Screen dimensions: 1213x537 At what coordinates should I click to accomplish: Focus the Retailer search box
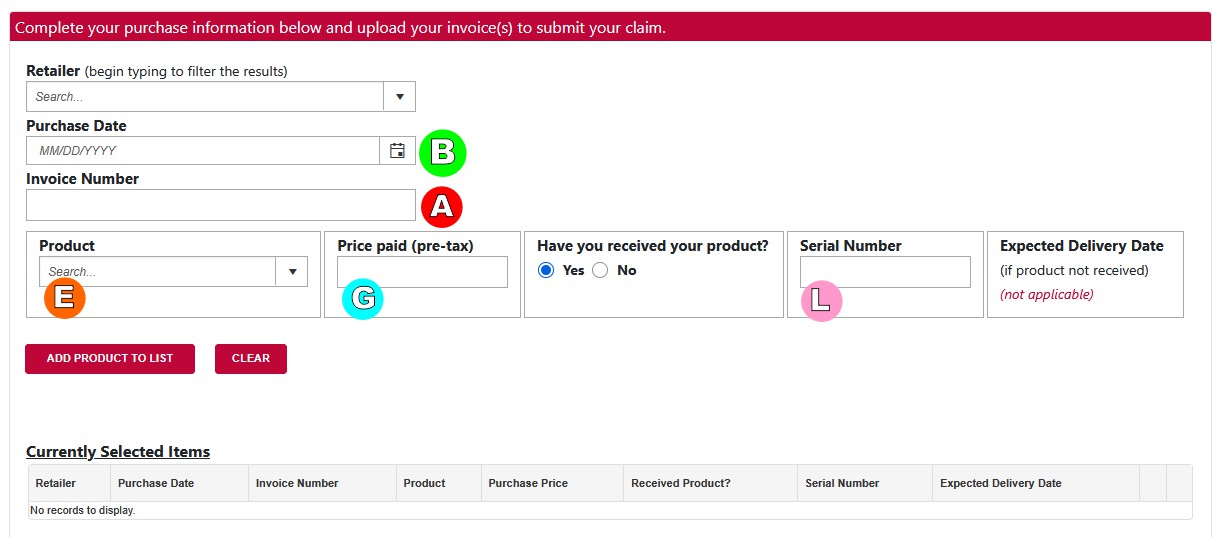(205, 97)
